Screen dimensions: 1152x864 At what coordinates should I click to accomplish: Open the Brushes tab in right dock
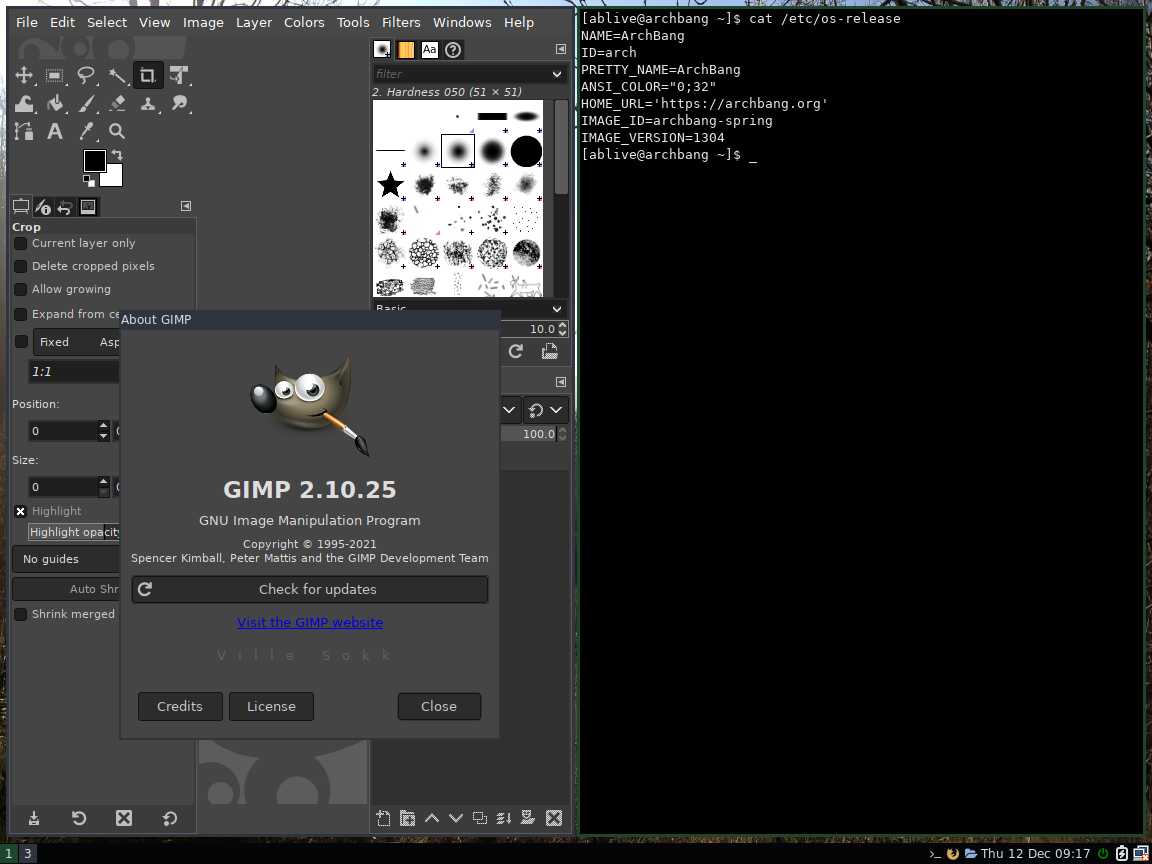pyautogui.click(x=382, y=49)
